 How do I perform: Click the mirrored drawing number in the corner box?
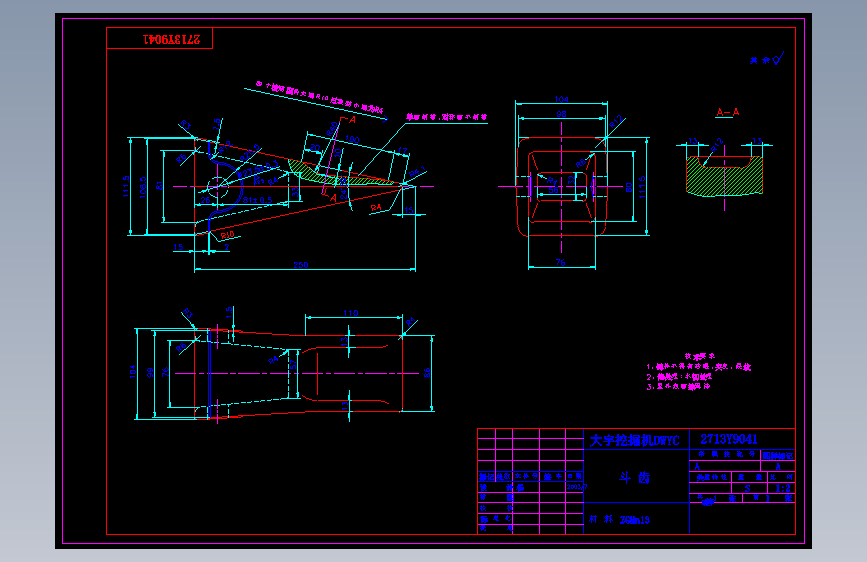(171, 39)
